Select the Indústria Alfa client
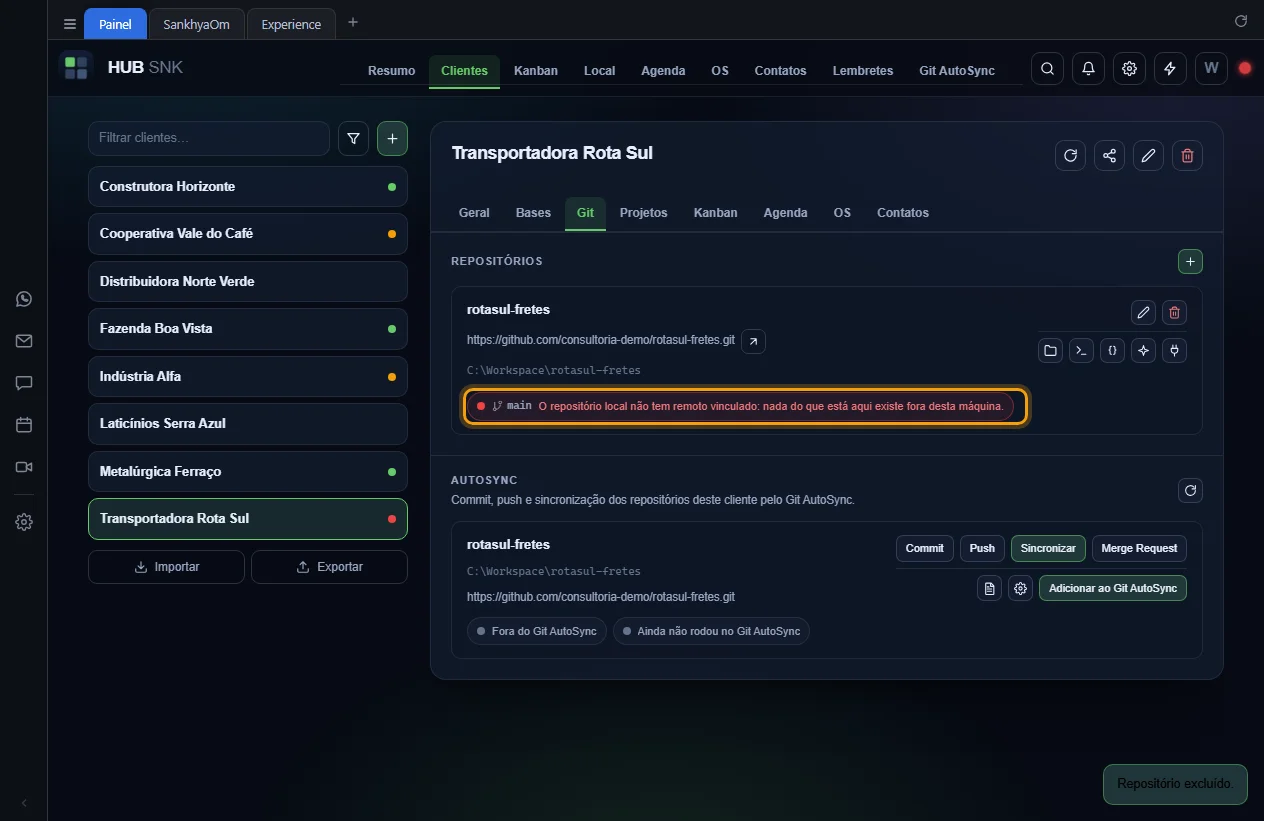The height and width of the screenshot is (821, 1264). pyautogui.click(x=248, y=376)
